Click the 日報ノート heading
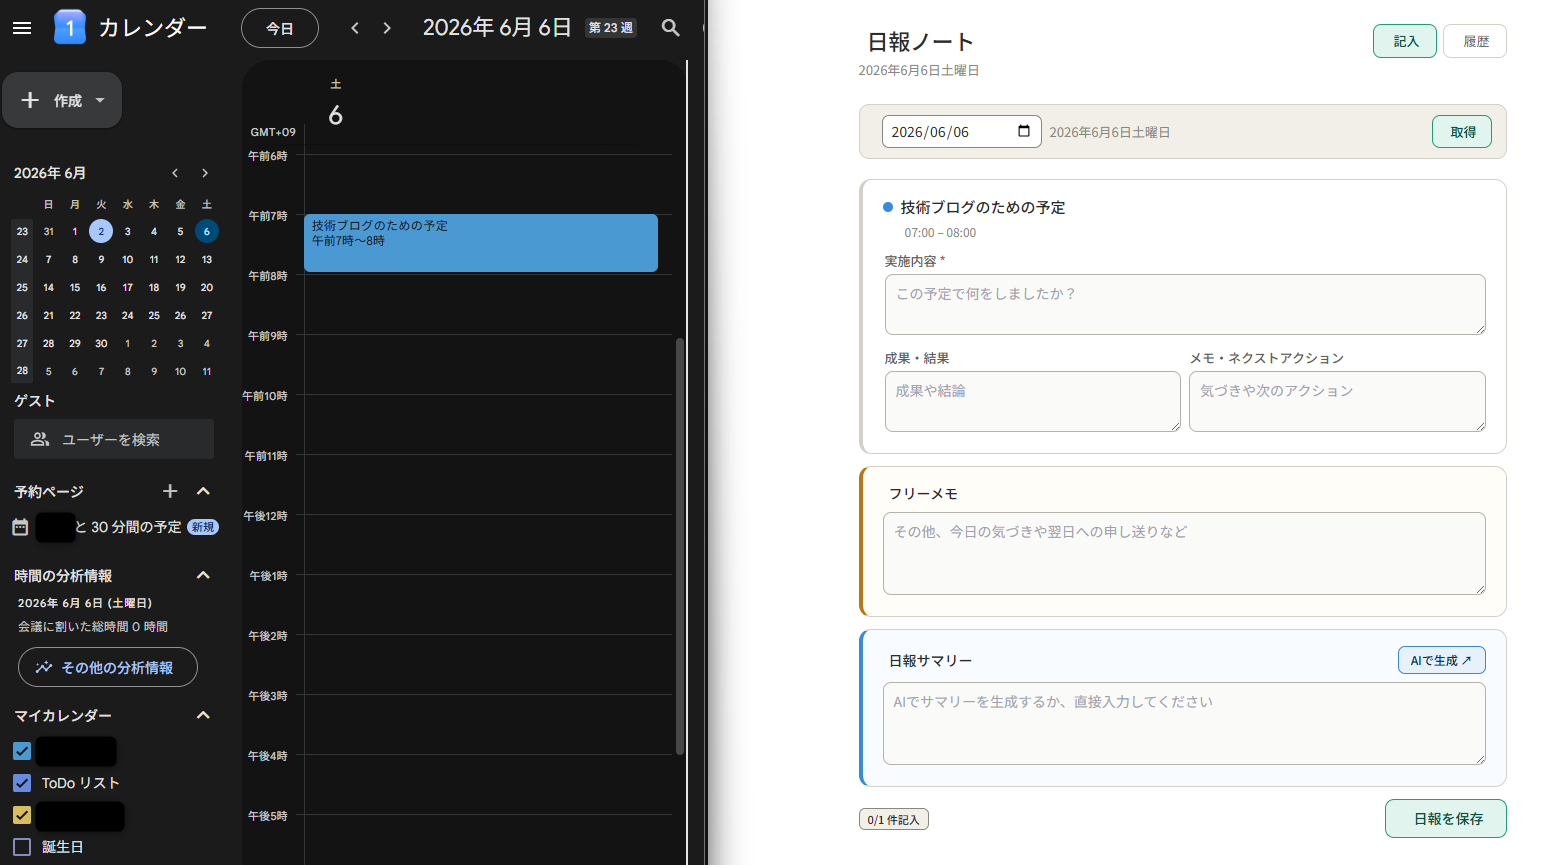 (920, 42)
